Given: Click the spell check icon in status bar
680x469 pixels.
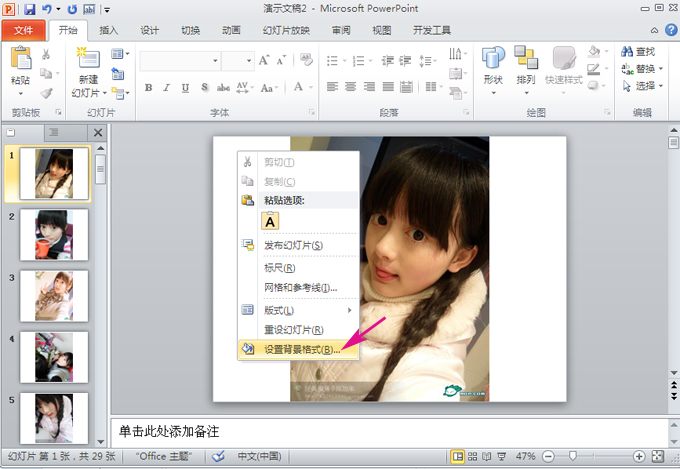Looking at the screenshot, I should click(x=219, y=457).
